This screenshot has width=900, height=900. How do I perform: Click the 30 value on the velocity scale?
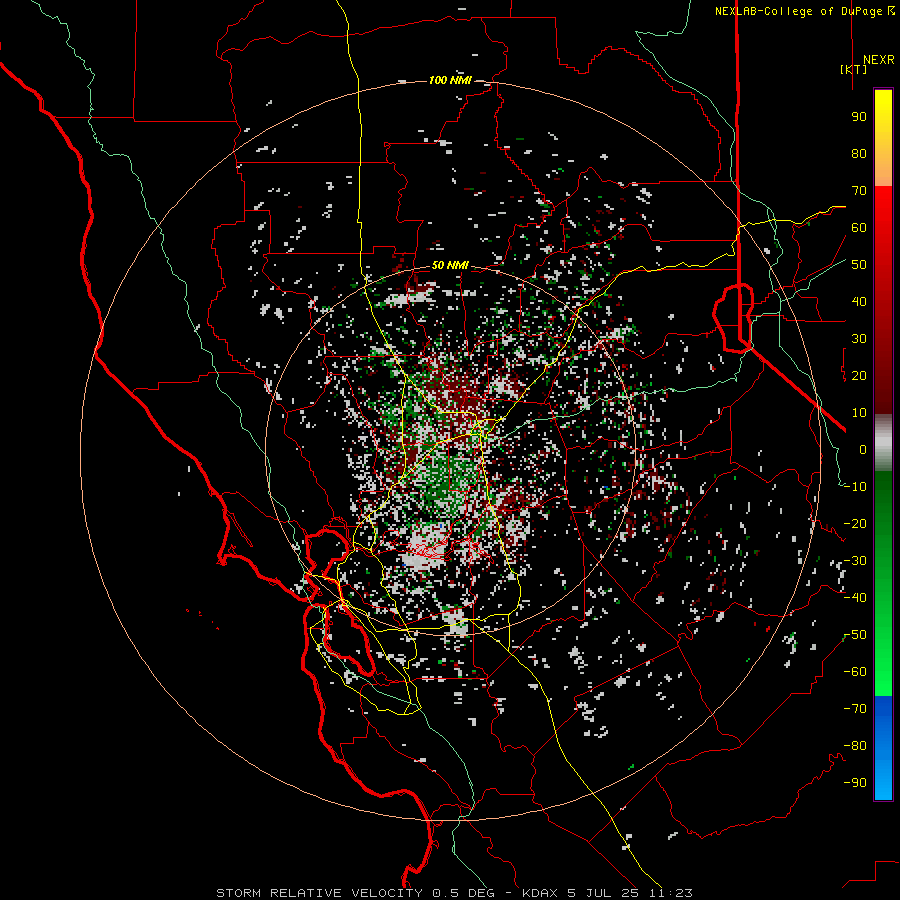[x=859, y=339]
